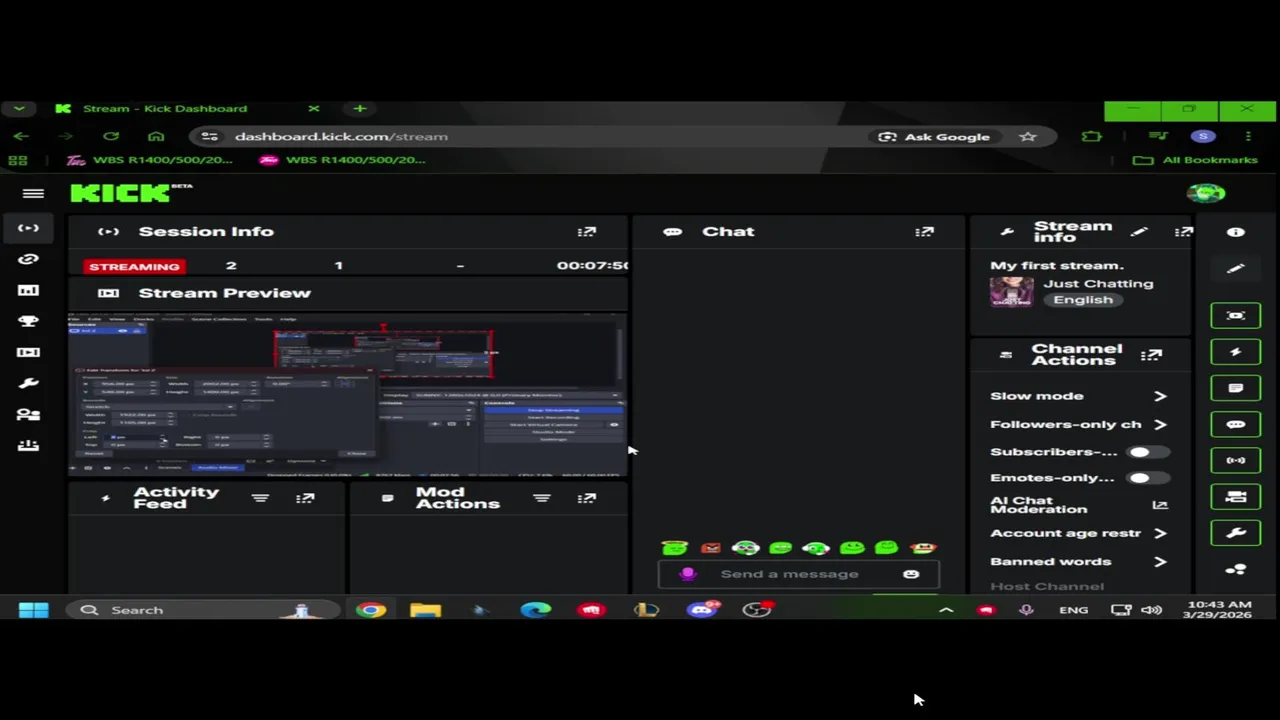Open the All Bookmarks folder
Viewport: 1280px width, 720px height.
tap(1195, 160)
